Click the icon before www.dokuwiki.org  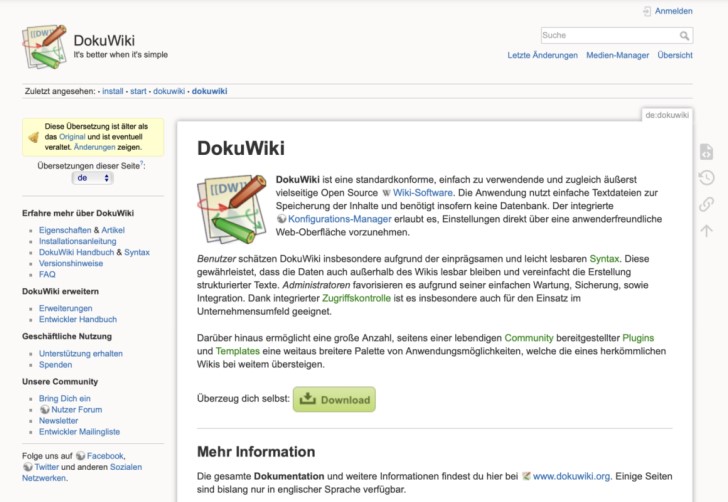tap(526, 476)
